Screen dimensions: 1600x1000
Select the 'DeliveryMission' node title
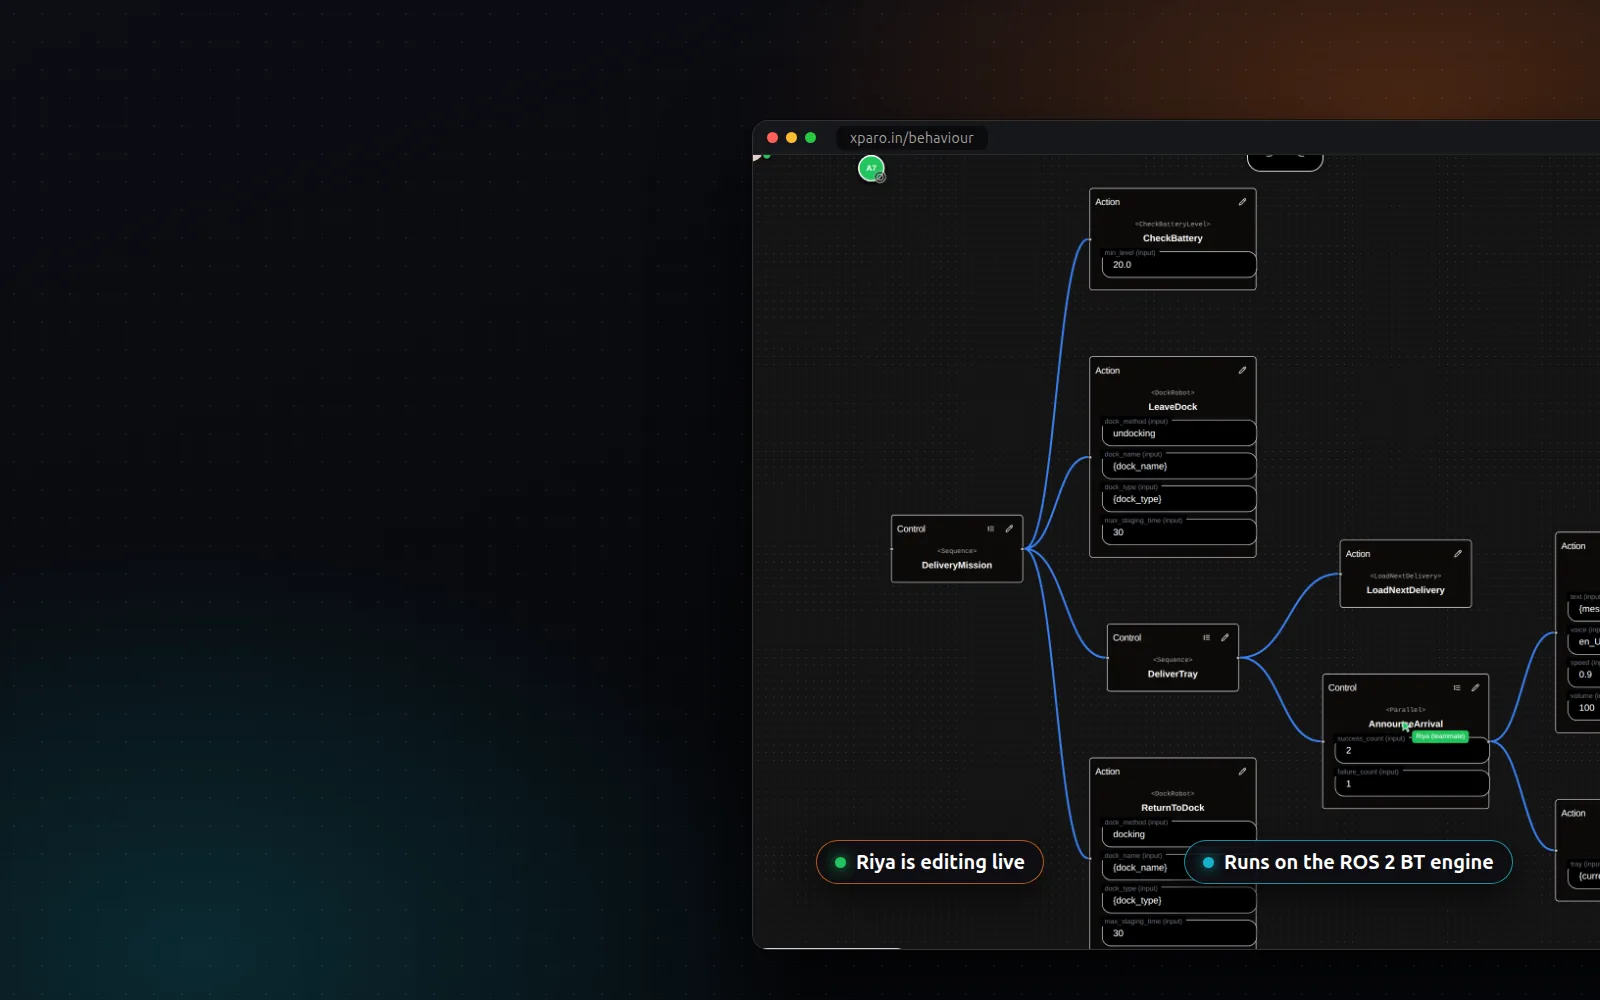(x=957, y=565)
